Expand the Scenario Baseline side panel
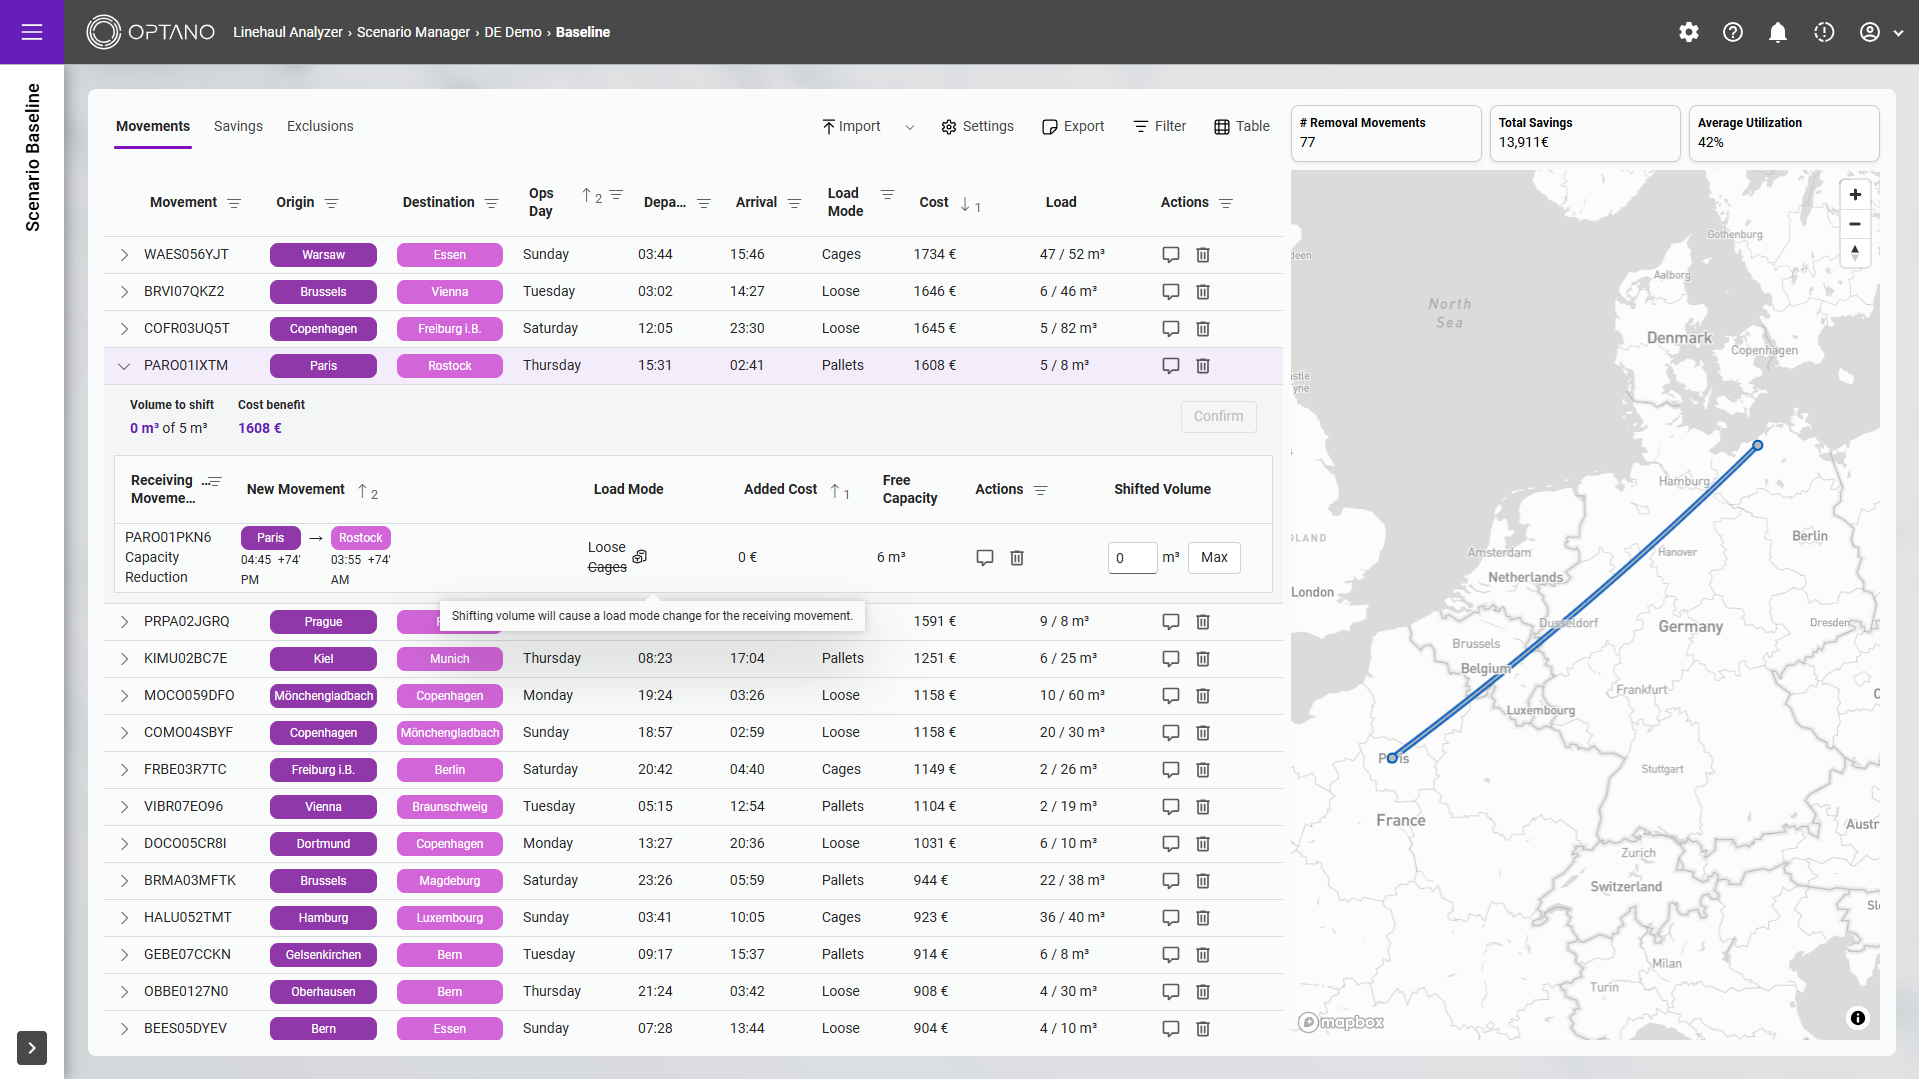Image resolution: width=1919 pixels, height=1079 pixels. tap(32, 1047)
